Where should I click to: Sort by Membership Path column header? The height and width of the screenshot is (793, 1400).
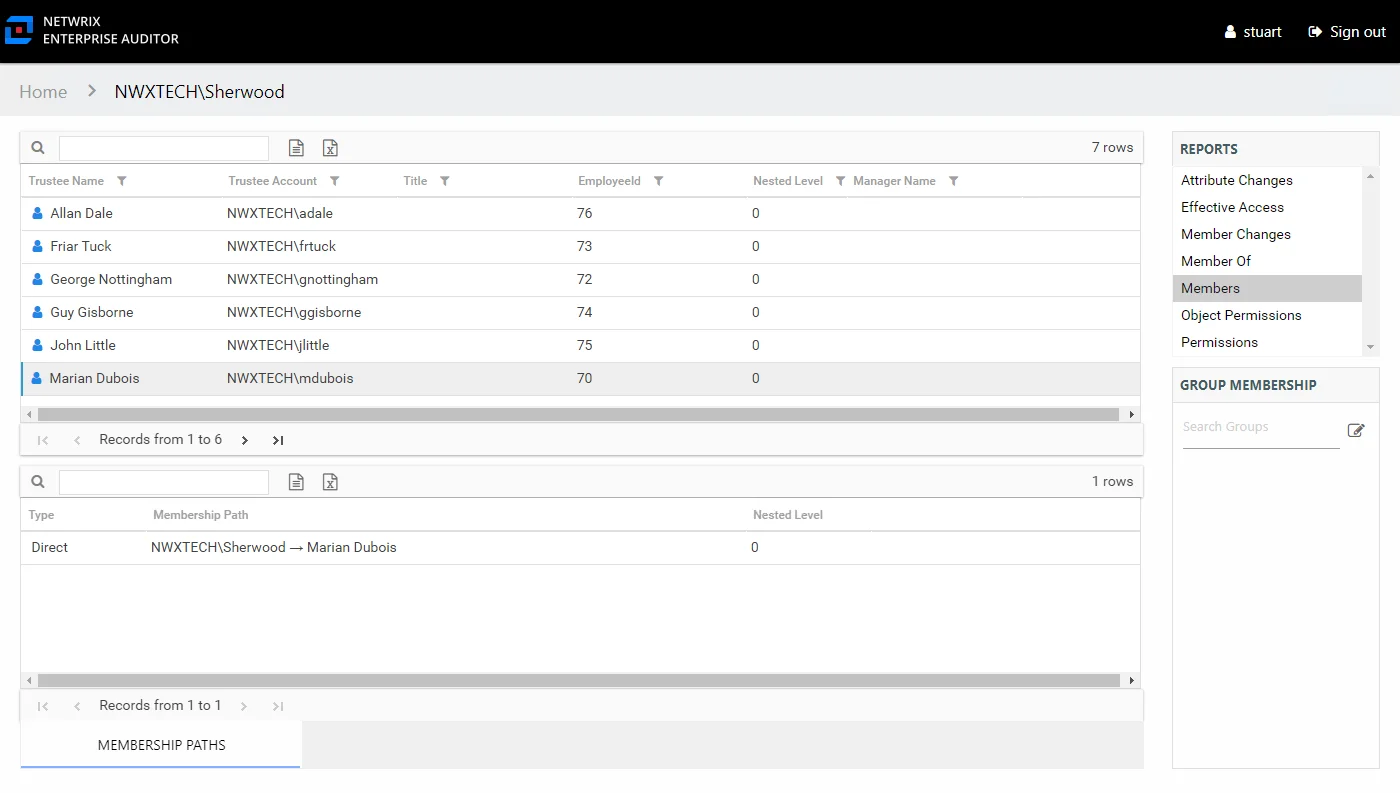[200, 515]
